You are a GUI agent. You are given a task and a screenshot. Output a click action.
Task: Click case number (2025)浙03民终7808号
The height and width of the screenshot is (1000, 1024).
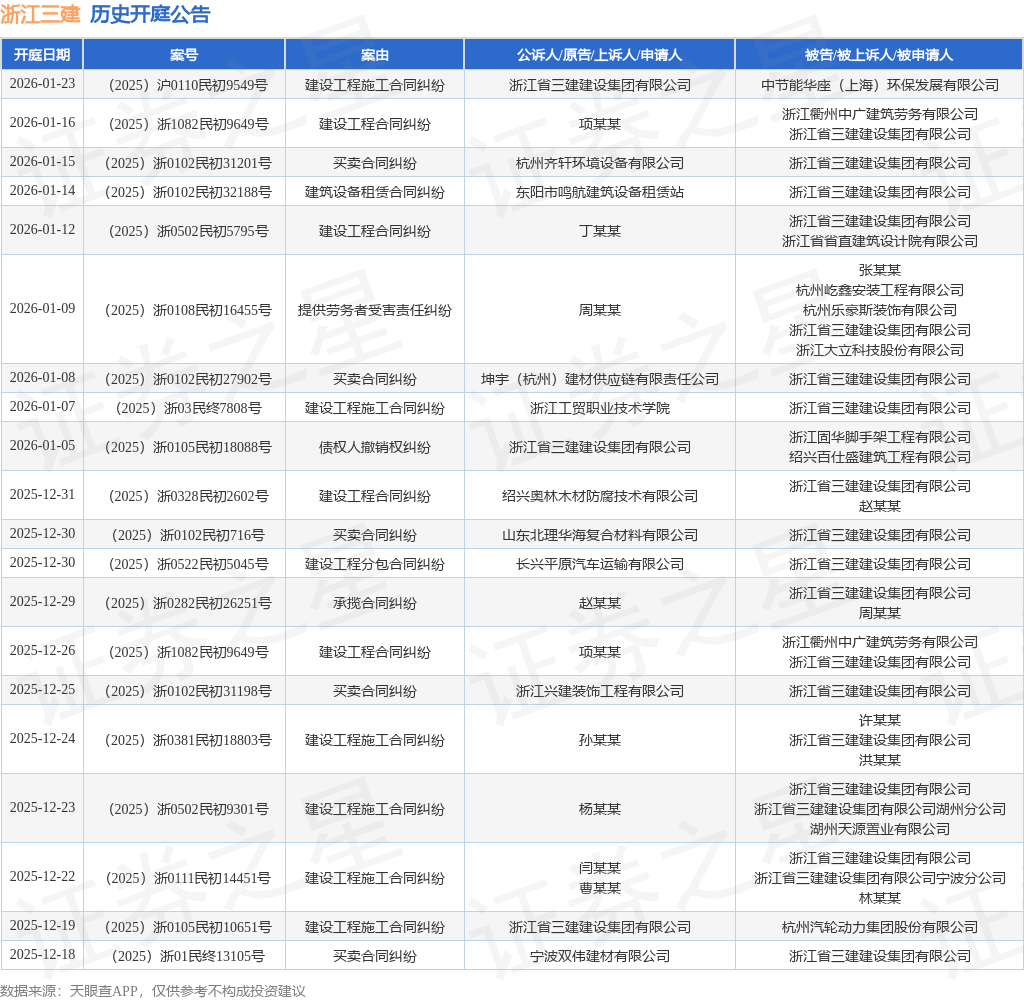[x=188, y=408]
